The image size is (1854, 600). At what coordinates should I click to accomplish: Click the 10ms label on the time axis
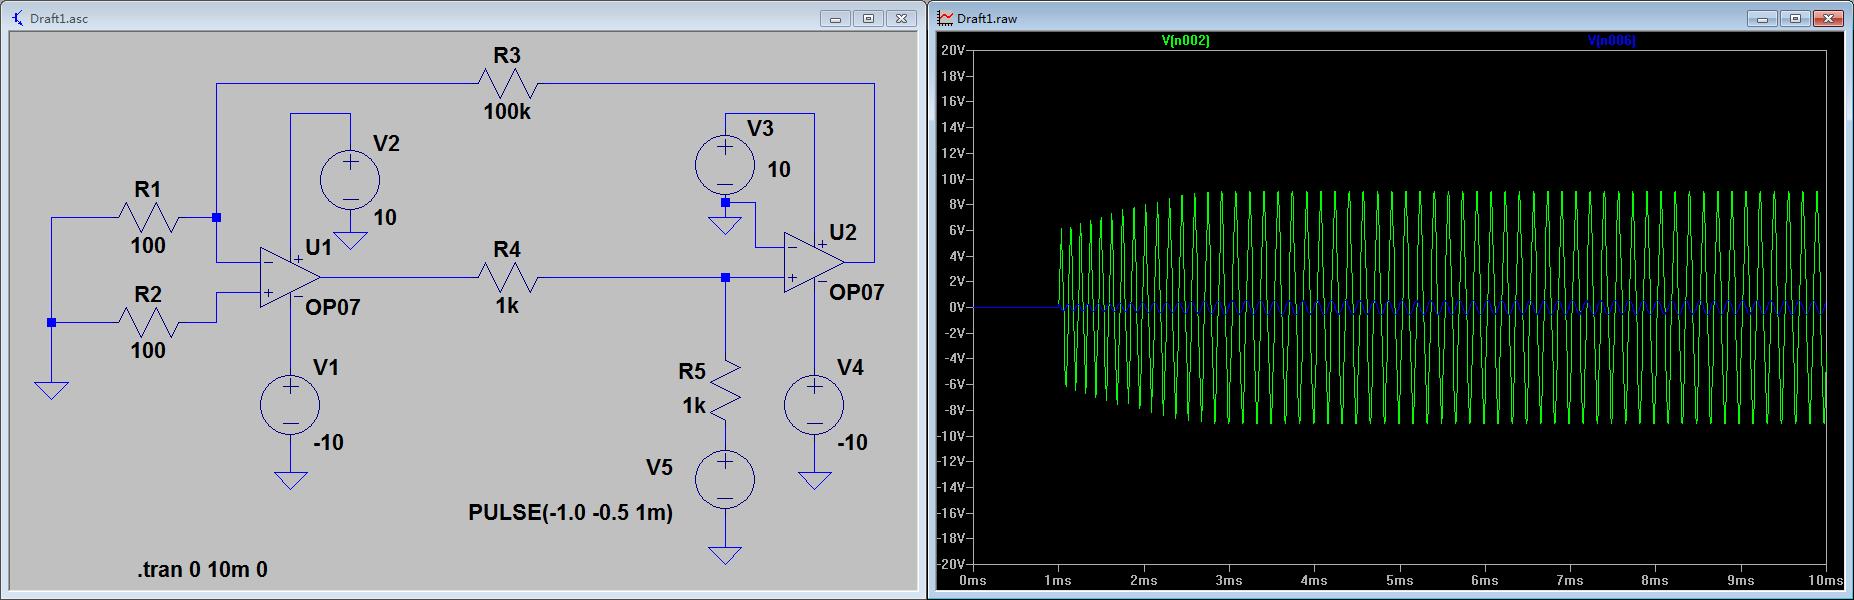(1825, 580)
